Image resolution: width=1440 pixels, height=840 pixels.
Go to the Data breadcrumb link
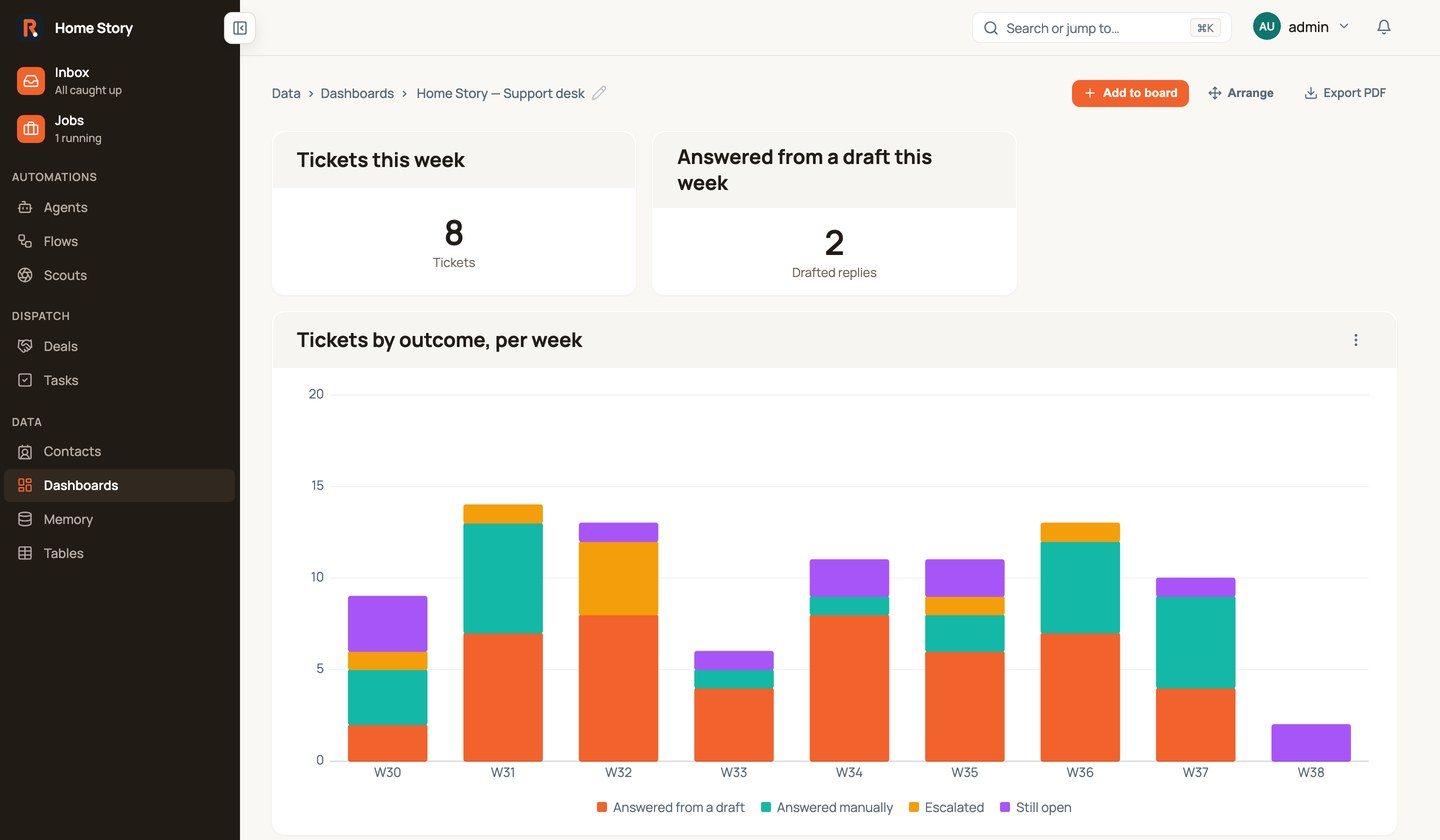pos(286,93)
